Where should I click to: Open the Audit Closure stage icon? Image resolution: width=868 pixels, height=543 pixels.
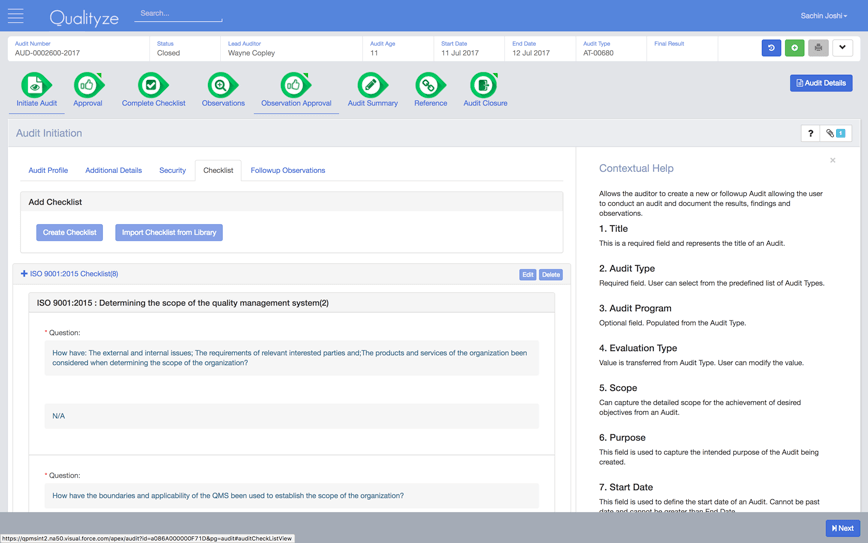point(485,85)
